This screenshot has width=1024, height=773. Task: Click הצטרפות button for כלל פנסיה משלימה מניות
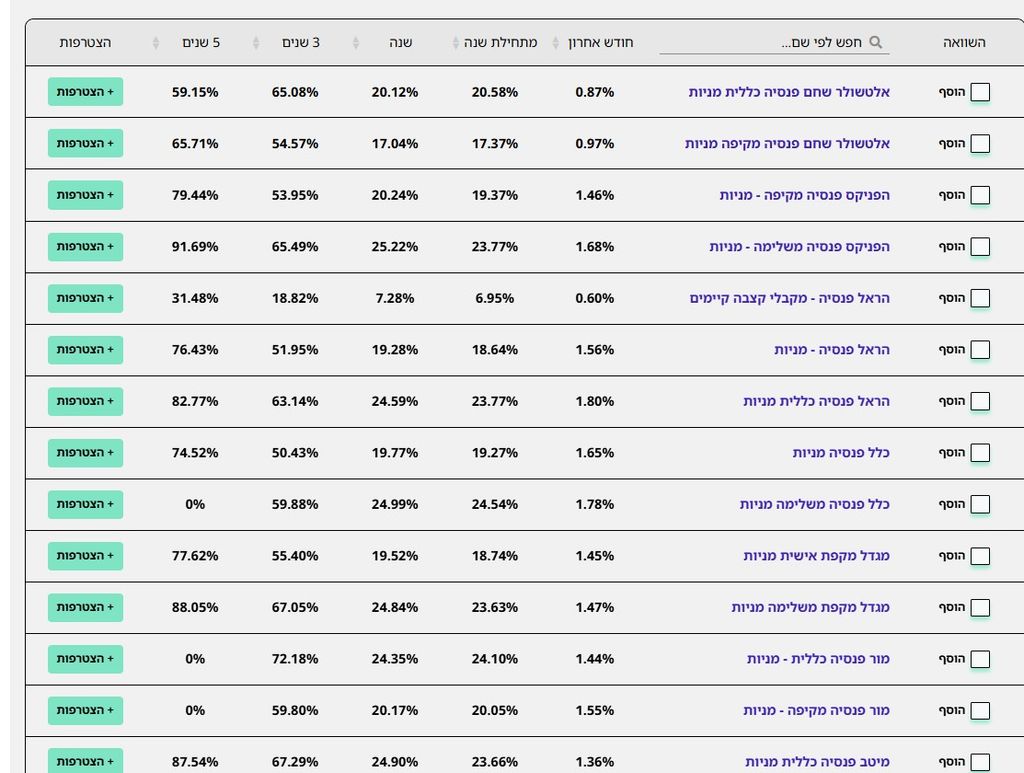pos(86,505)
